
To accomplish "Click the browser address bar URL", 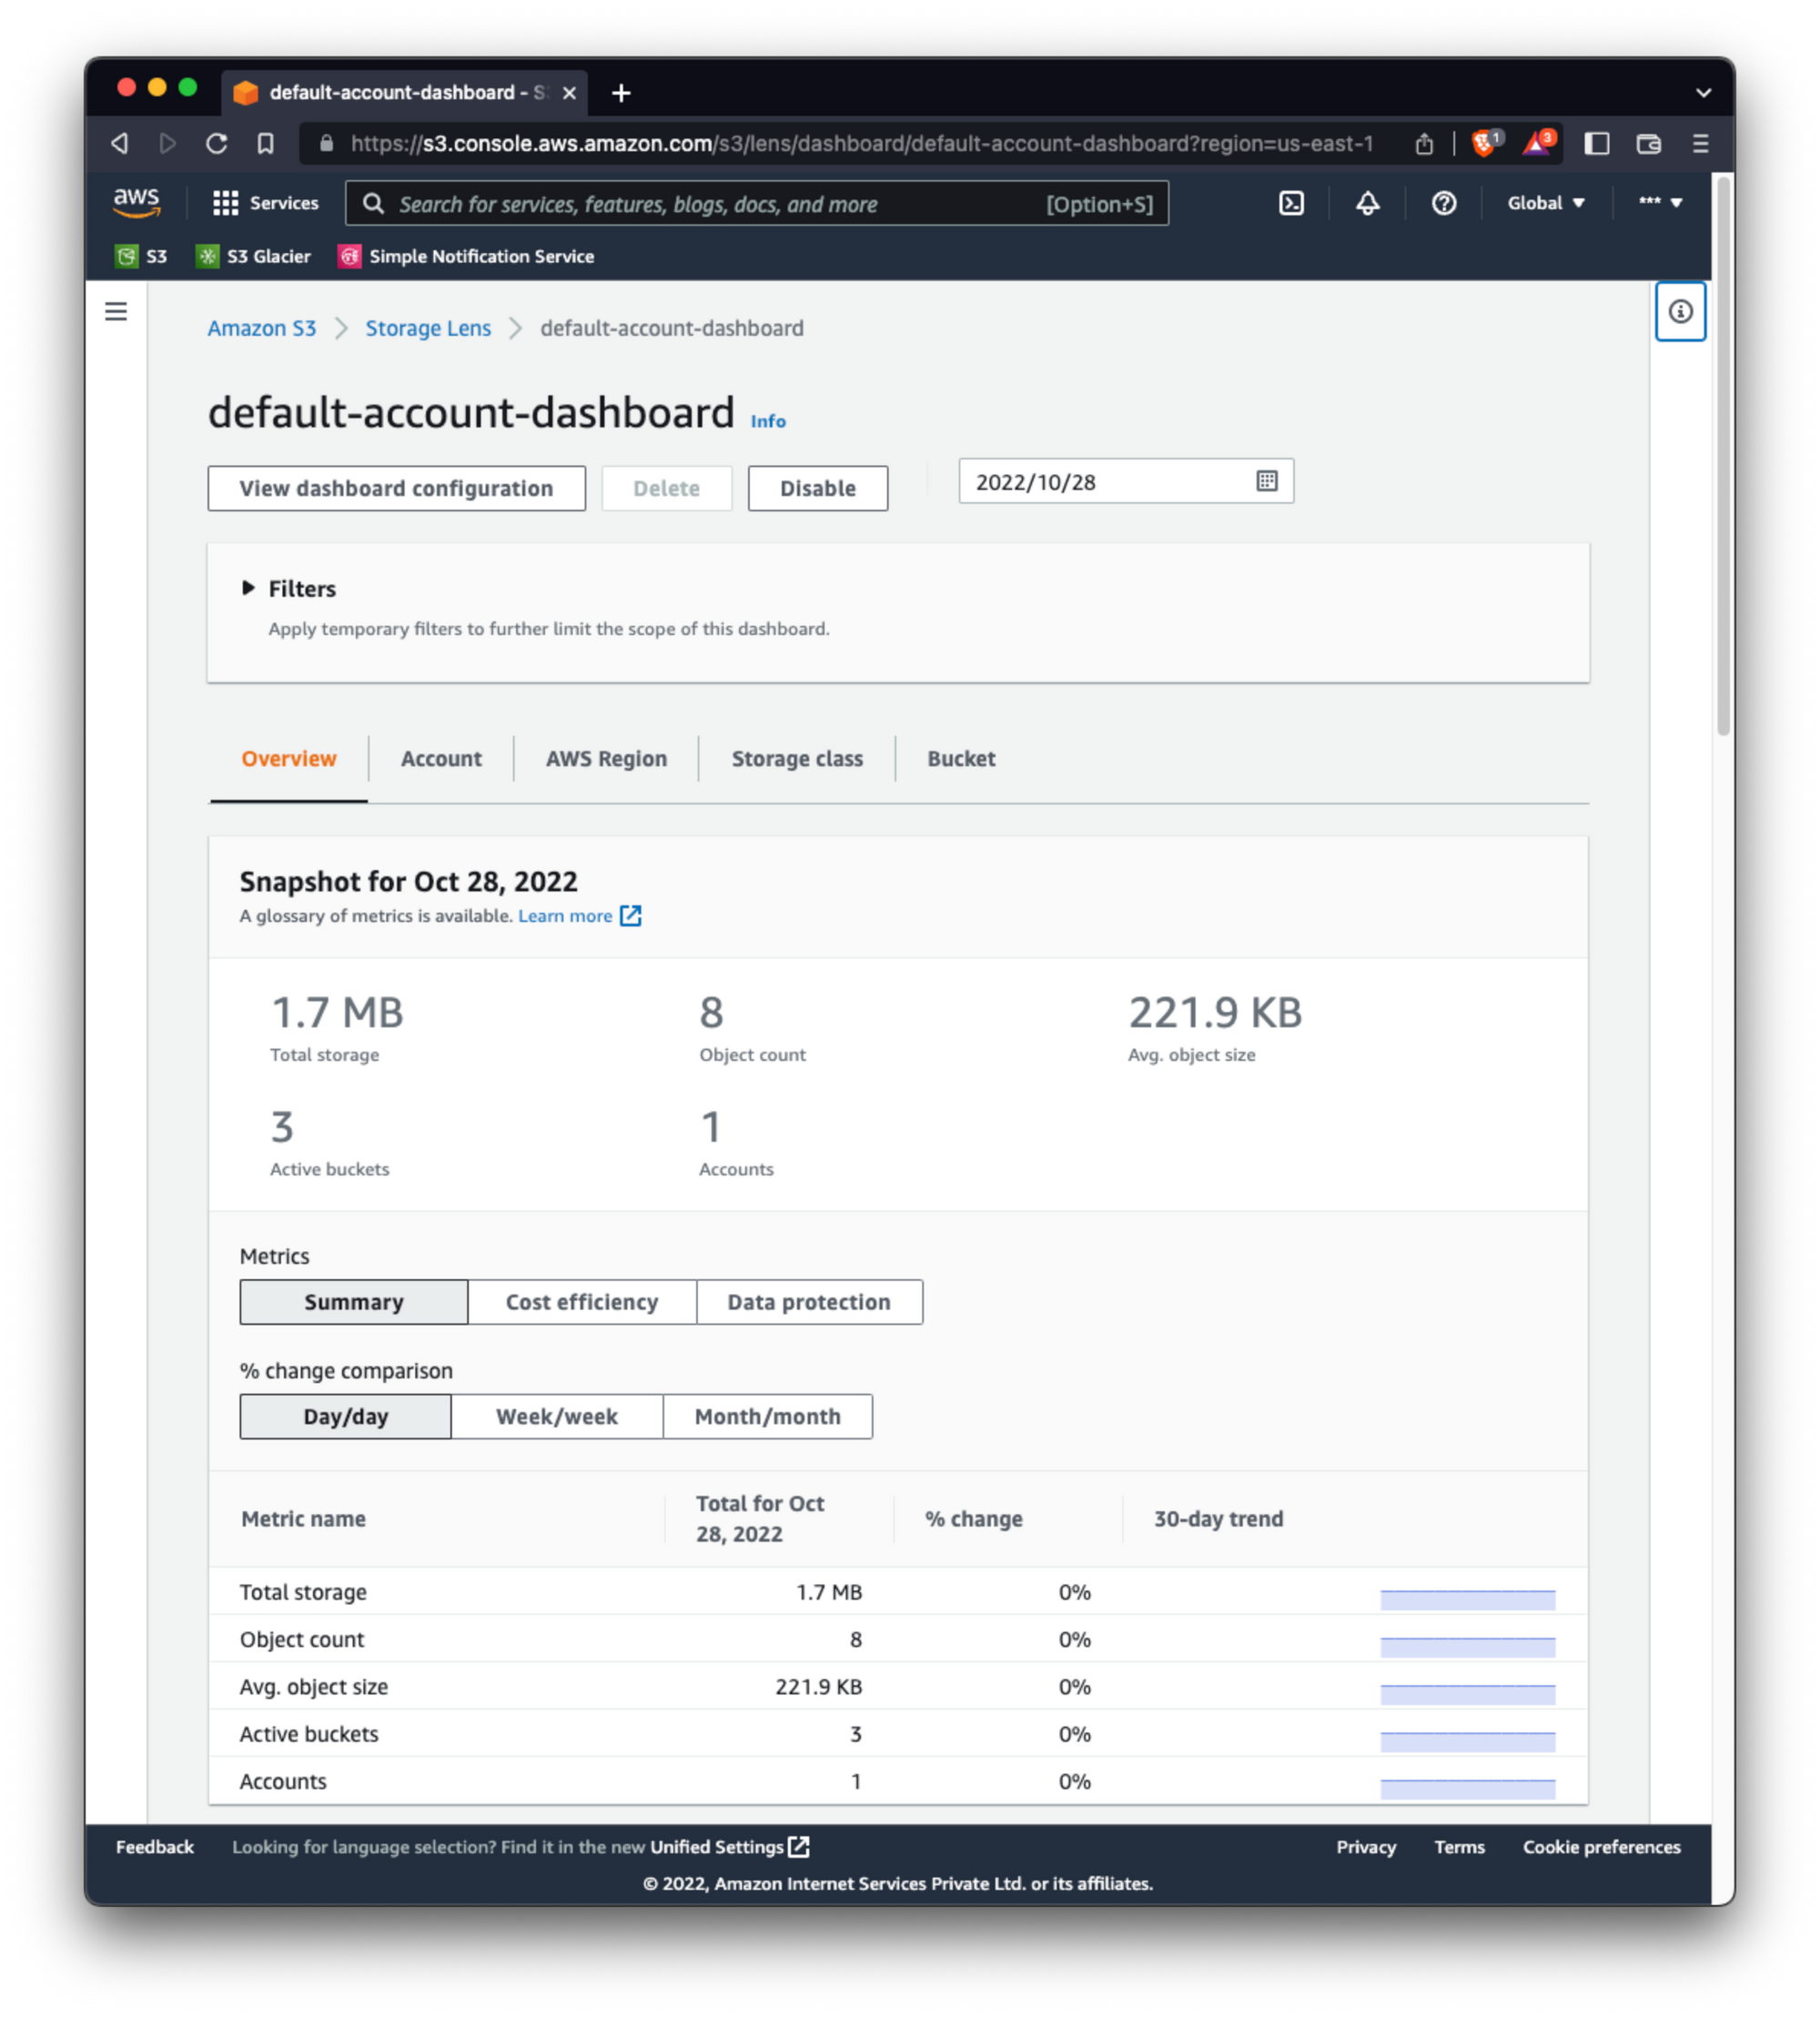I will click(862, 143).
